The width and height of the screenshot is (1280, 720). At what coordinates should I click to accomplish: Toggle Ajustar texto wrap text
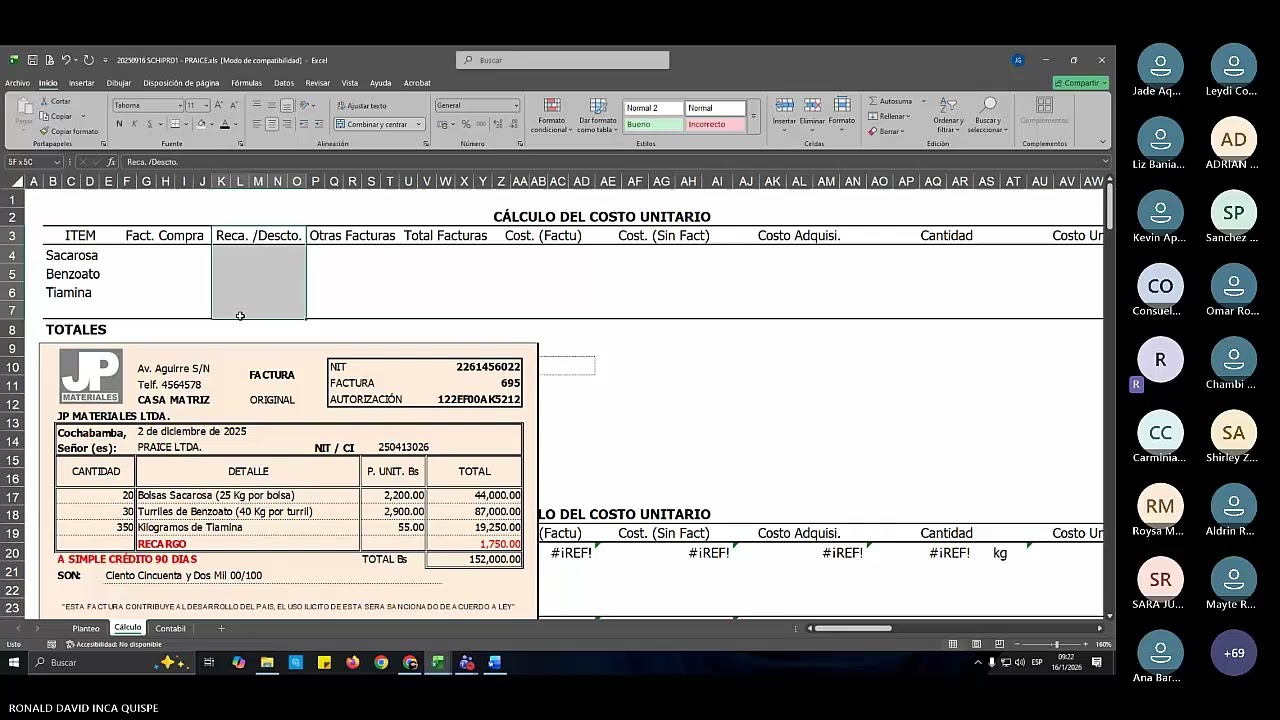click(362, 105)
